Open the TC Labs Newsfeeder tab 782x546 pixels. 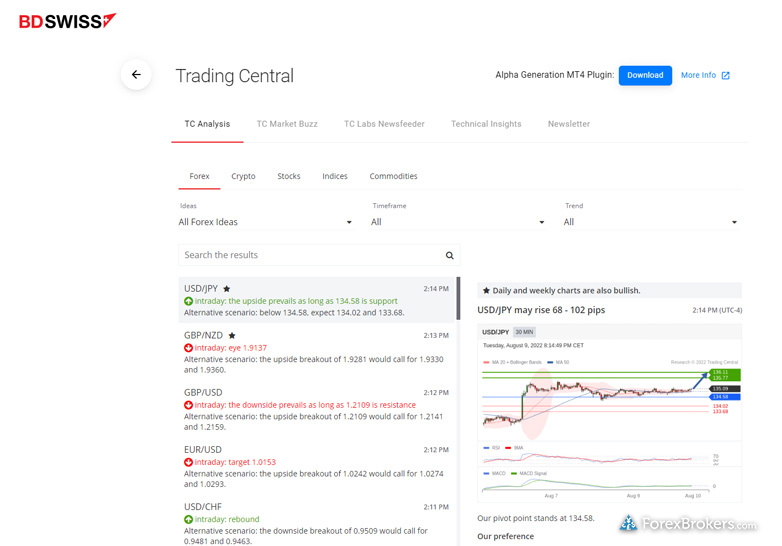coord(384,124)
